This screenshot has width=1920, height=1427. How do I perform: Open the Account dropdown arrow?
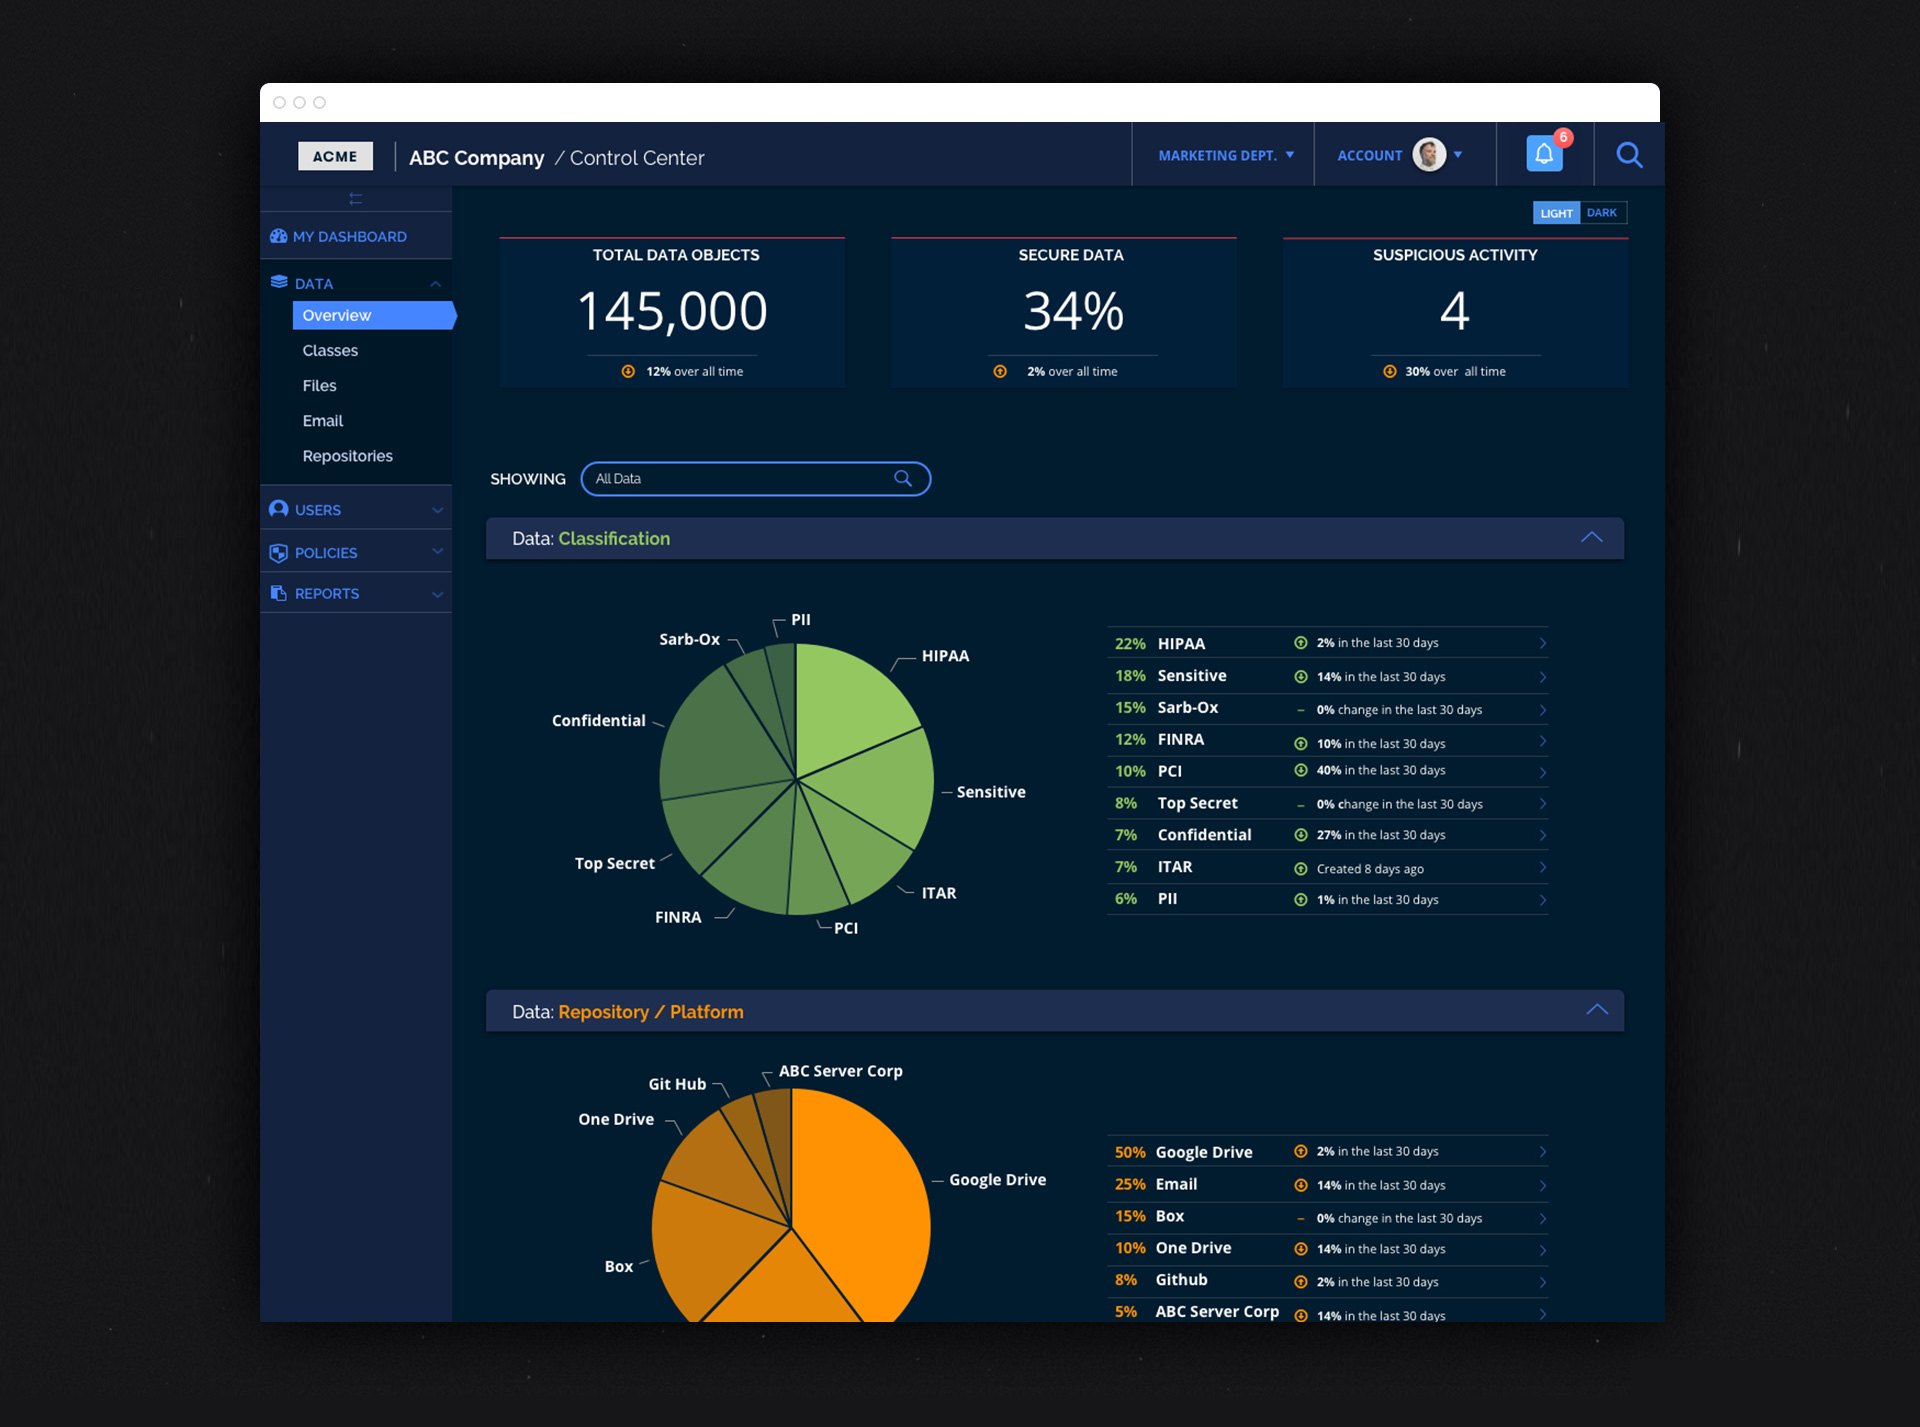[1458, 155]
